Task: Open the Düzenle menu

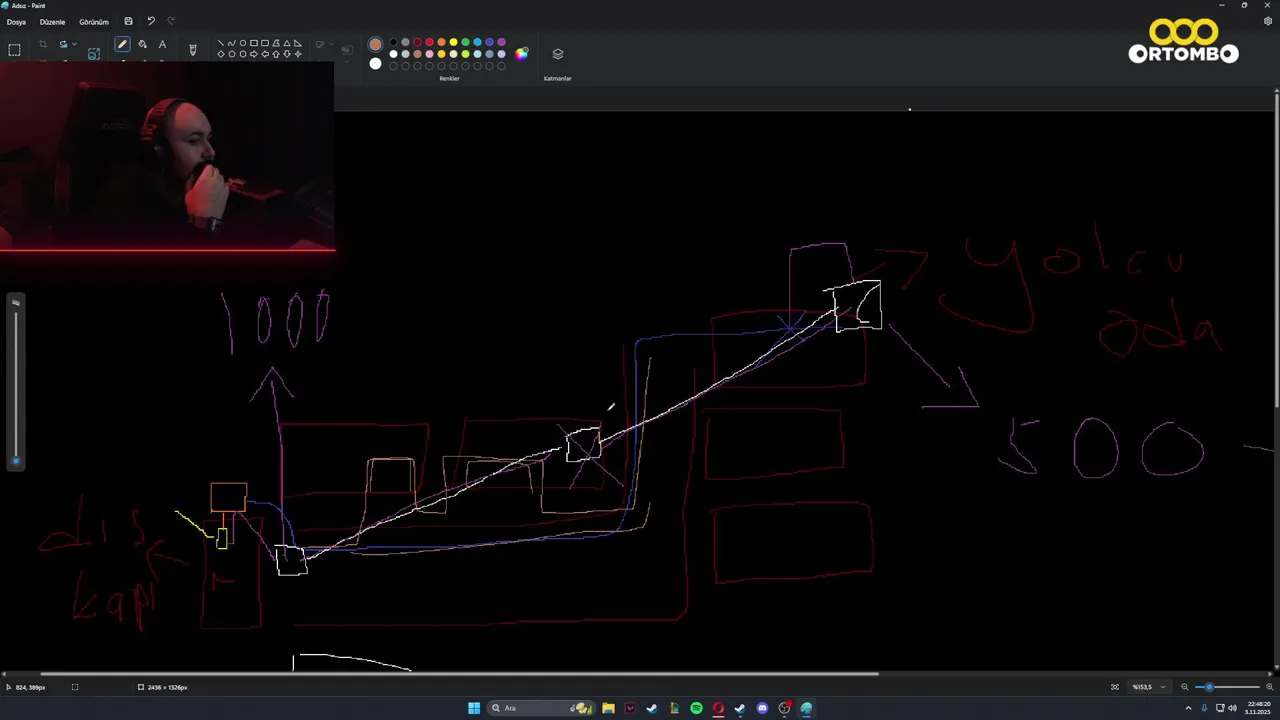Action: (52, 22)
